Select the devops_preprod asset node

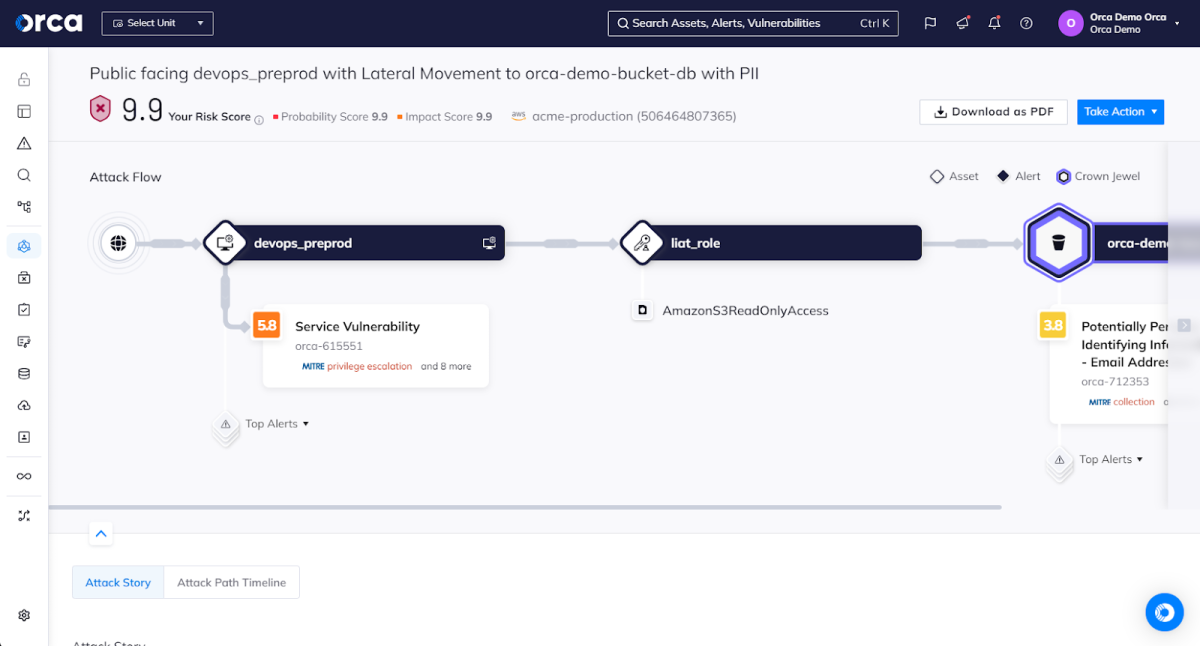[355, 243]
